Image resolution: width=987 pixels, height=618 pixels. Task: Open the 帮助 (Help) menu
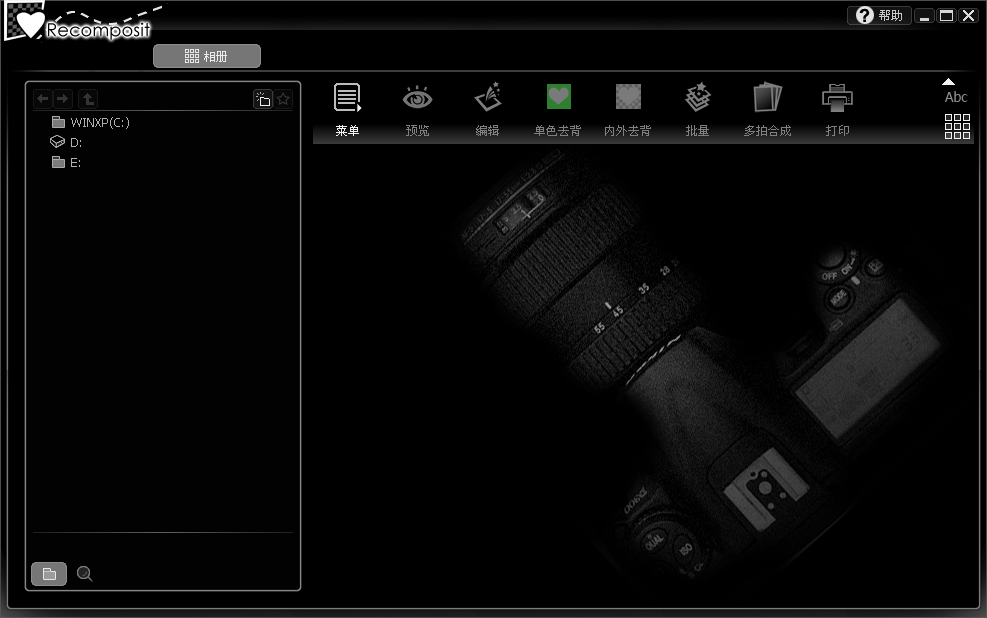coord(879,16)
